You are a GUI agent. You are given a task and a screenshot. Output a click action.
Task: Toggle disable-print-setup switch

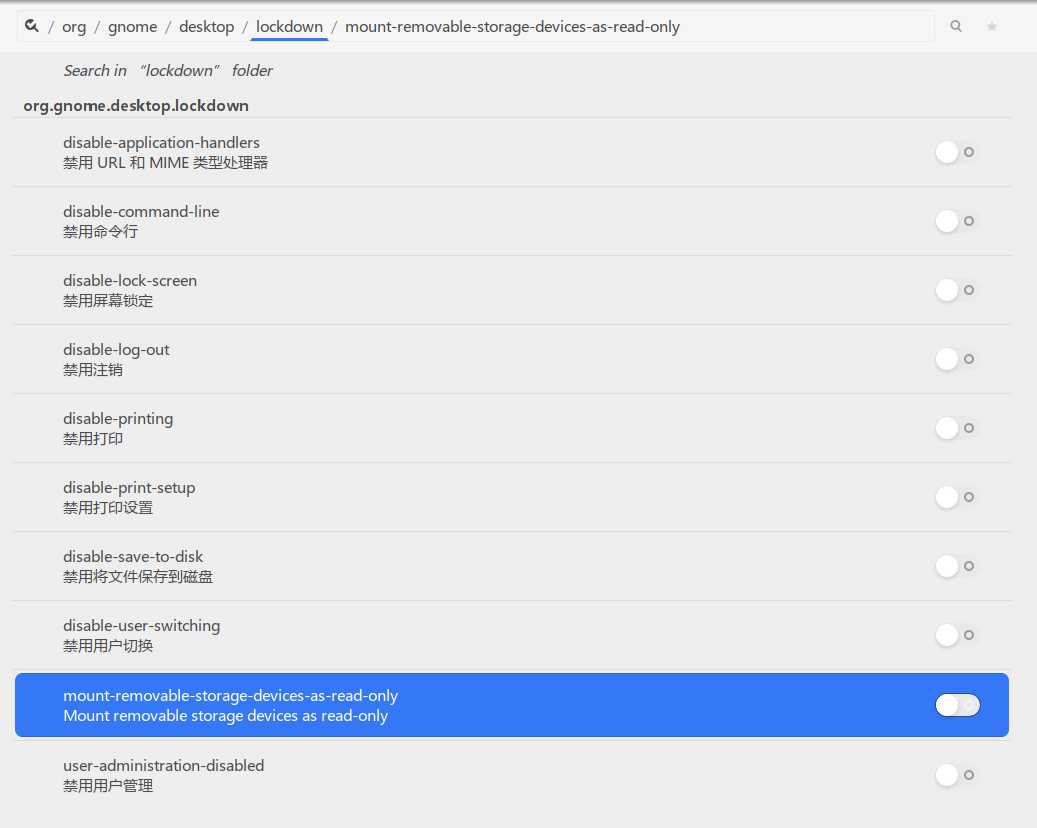(x=957, y=497)
